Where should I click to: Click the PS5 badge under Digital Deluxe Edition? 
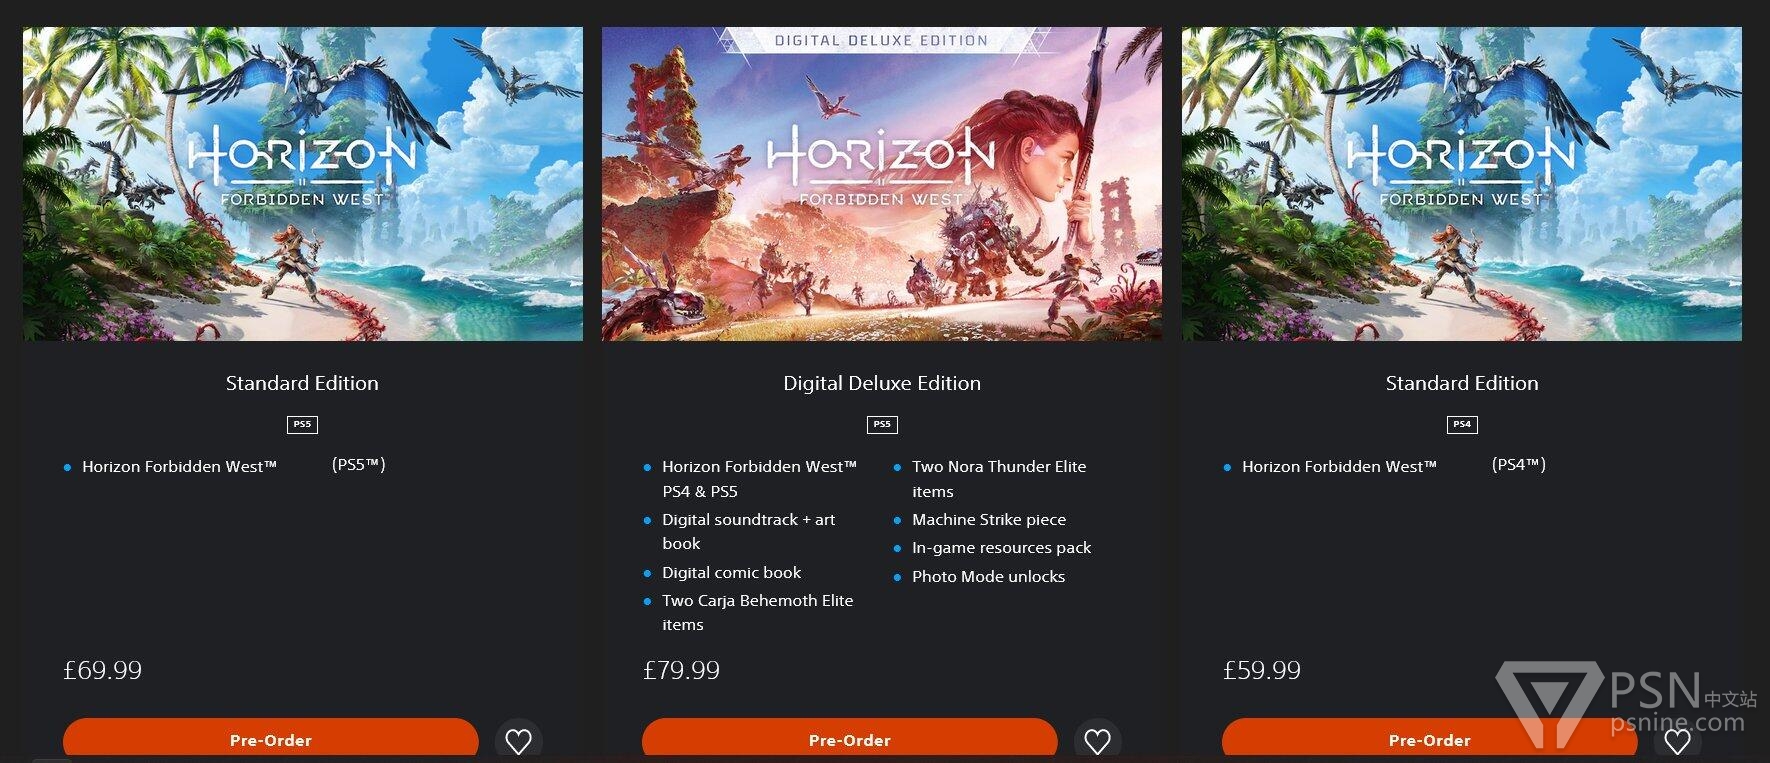pyautogui.click(x=882, y=424)
